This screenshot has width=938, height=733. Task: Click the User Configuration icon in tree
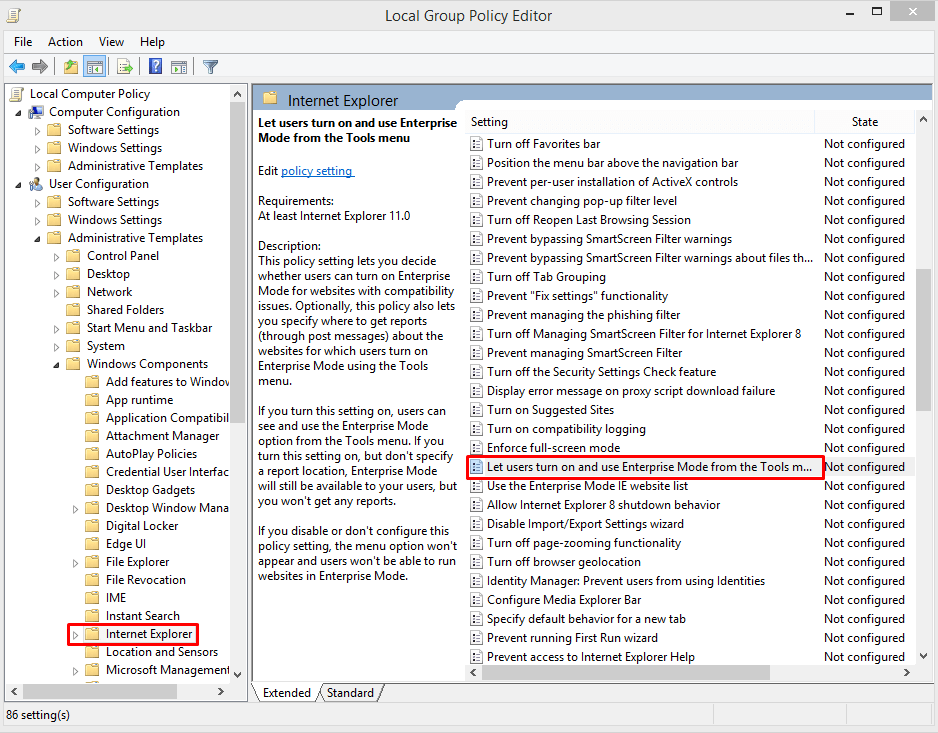coord(36,184)
